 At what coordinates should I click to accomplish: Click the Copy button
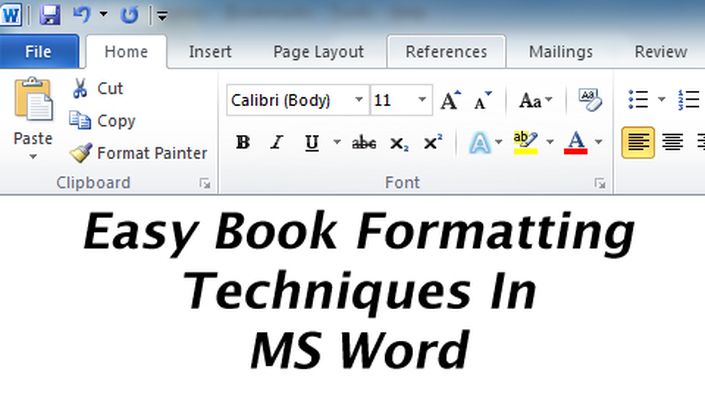[103, 120]
